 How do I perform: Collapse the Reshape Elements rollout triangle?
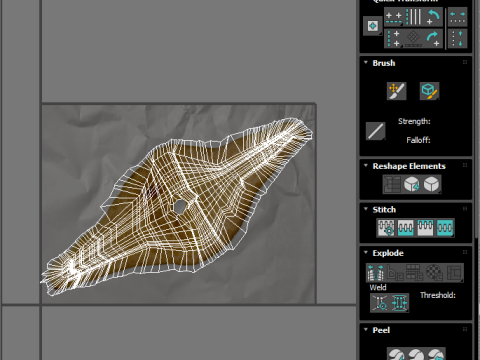point(366,166)
